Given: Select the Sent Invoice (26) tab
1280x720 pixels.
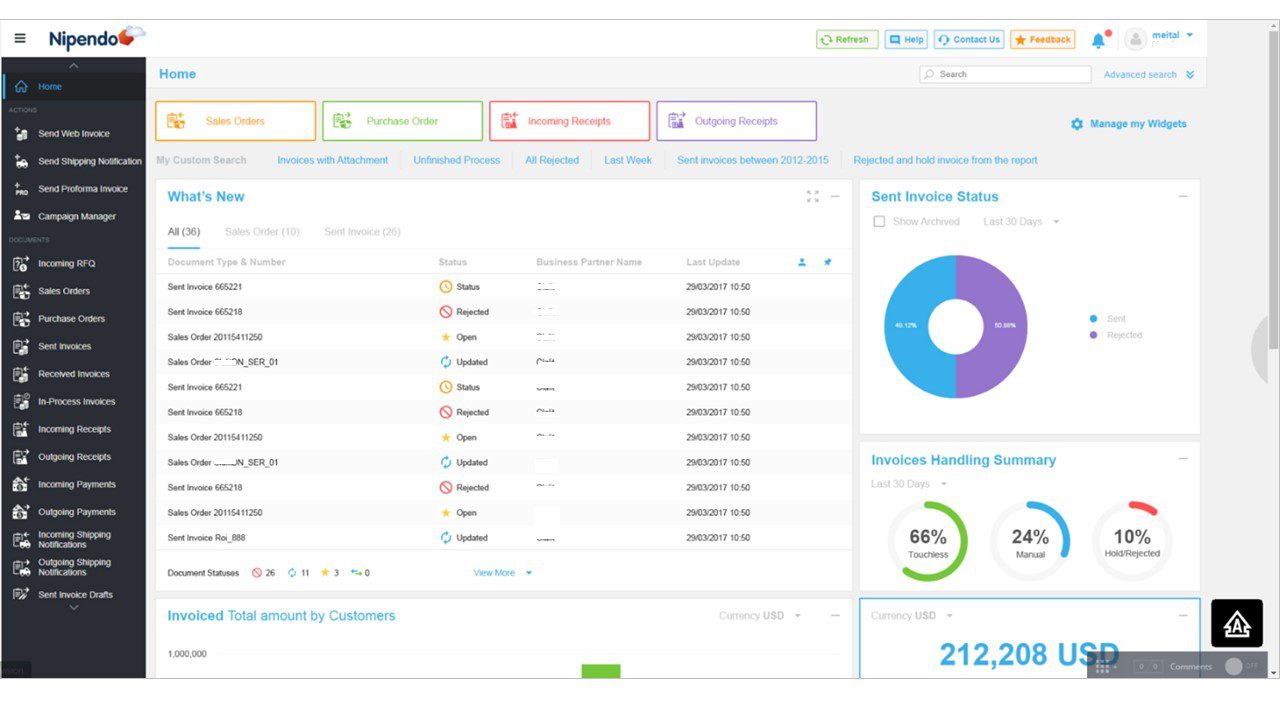Looking at the screenshot, I should 362,232.
